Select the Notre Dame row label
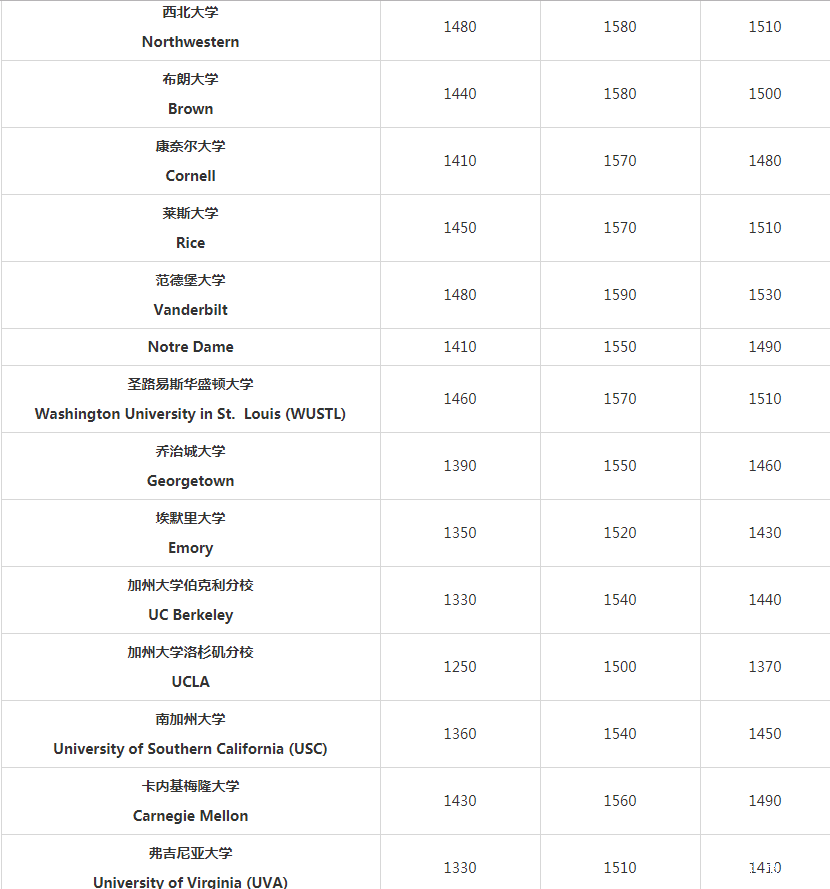 tap(190, 347)
